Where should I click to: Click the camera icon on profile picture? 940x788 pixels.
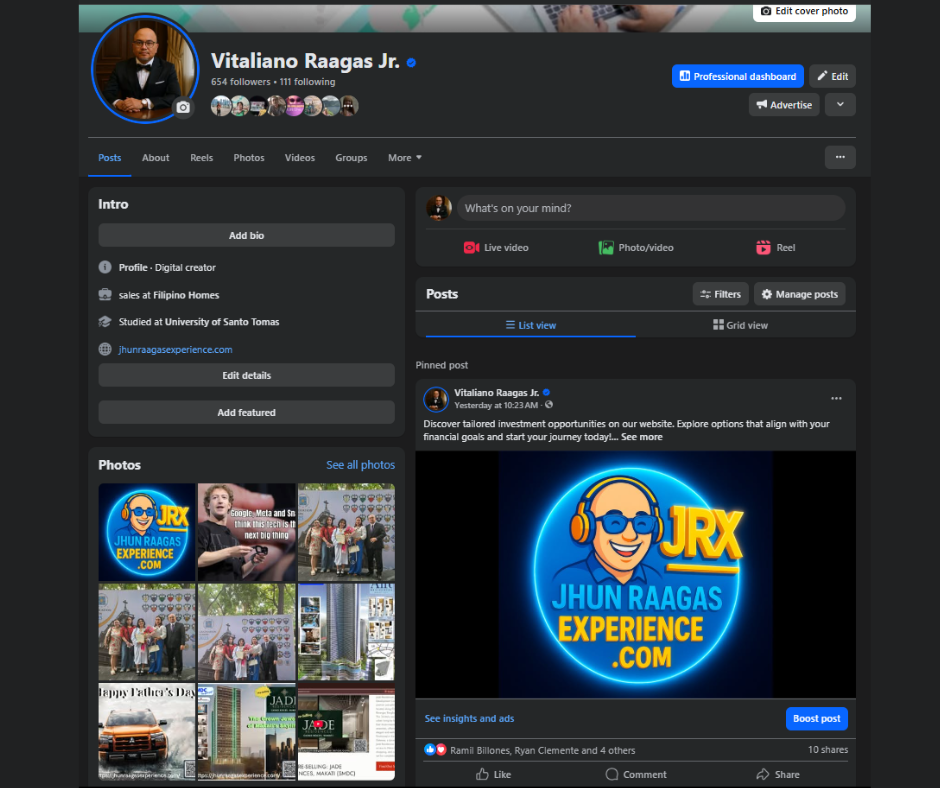pos(182,107)
